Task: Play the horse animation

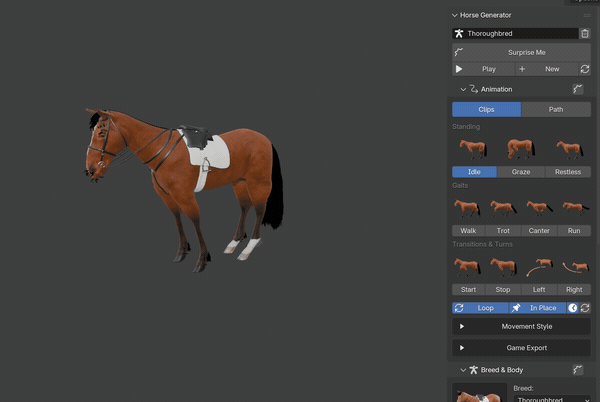Action: (x=483, y=69)
